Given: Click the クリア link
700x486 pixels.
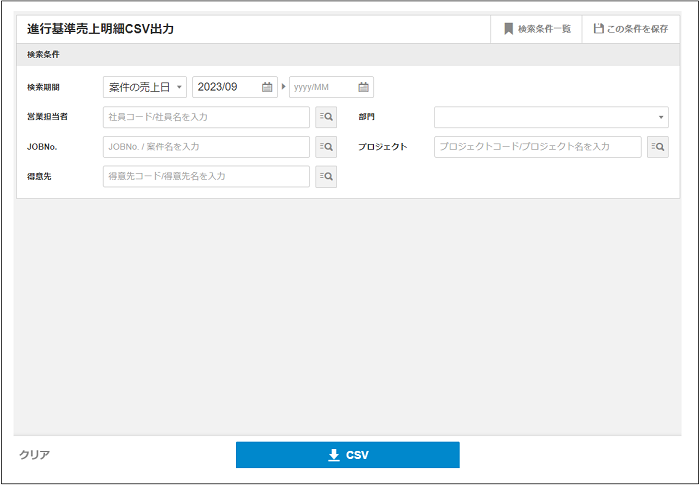Looking at the screenshot, I should click(x=35, y=455).
